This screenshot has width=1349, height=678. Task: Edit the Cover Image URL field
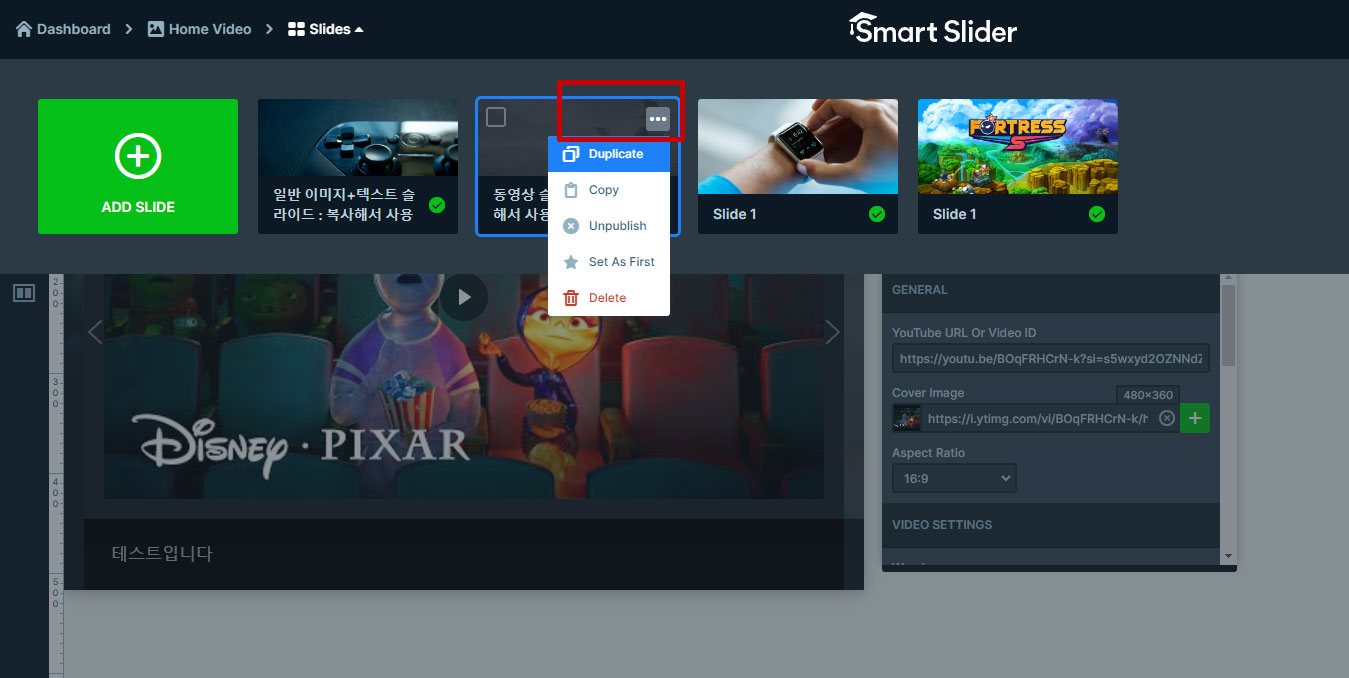(1037, 418)
